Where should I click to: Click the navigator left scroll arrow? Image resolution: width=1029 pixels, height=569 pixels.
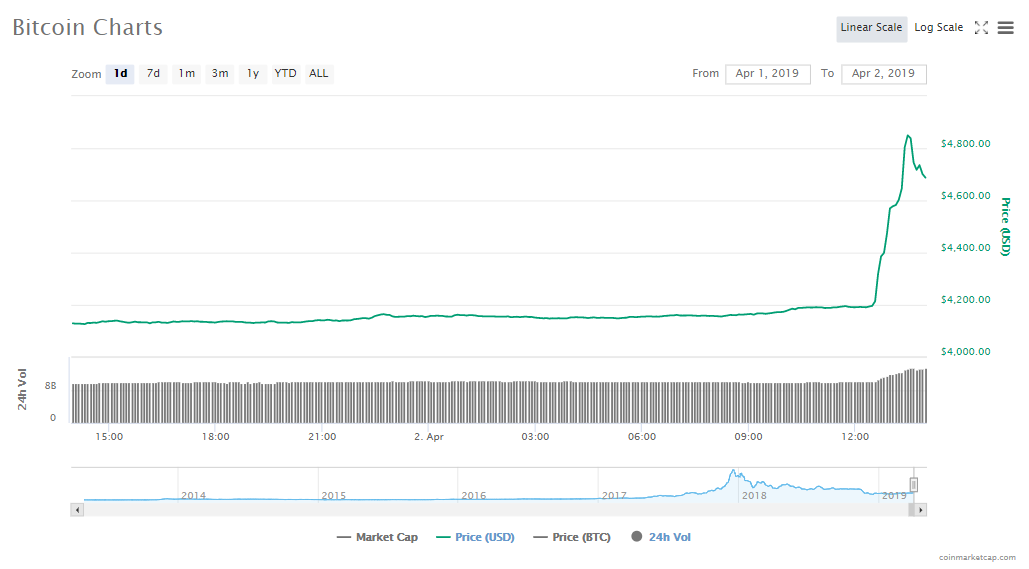click(x=76, y=510)
